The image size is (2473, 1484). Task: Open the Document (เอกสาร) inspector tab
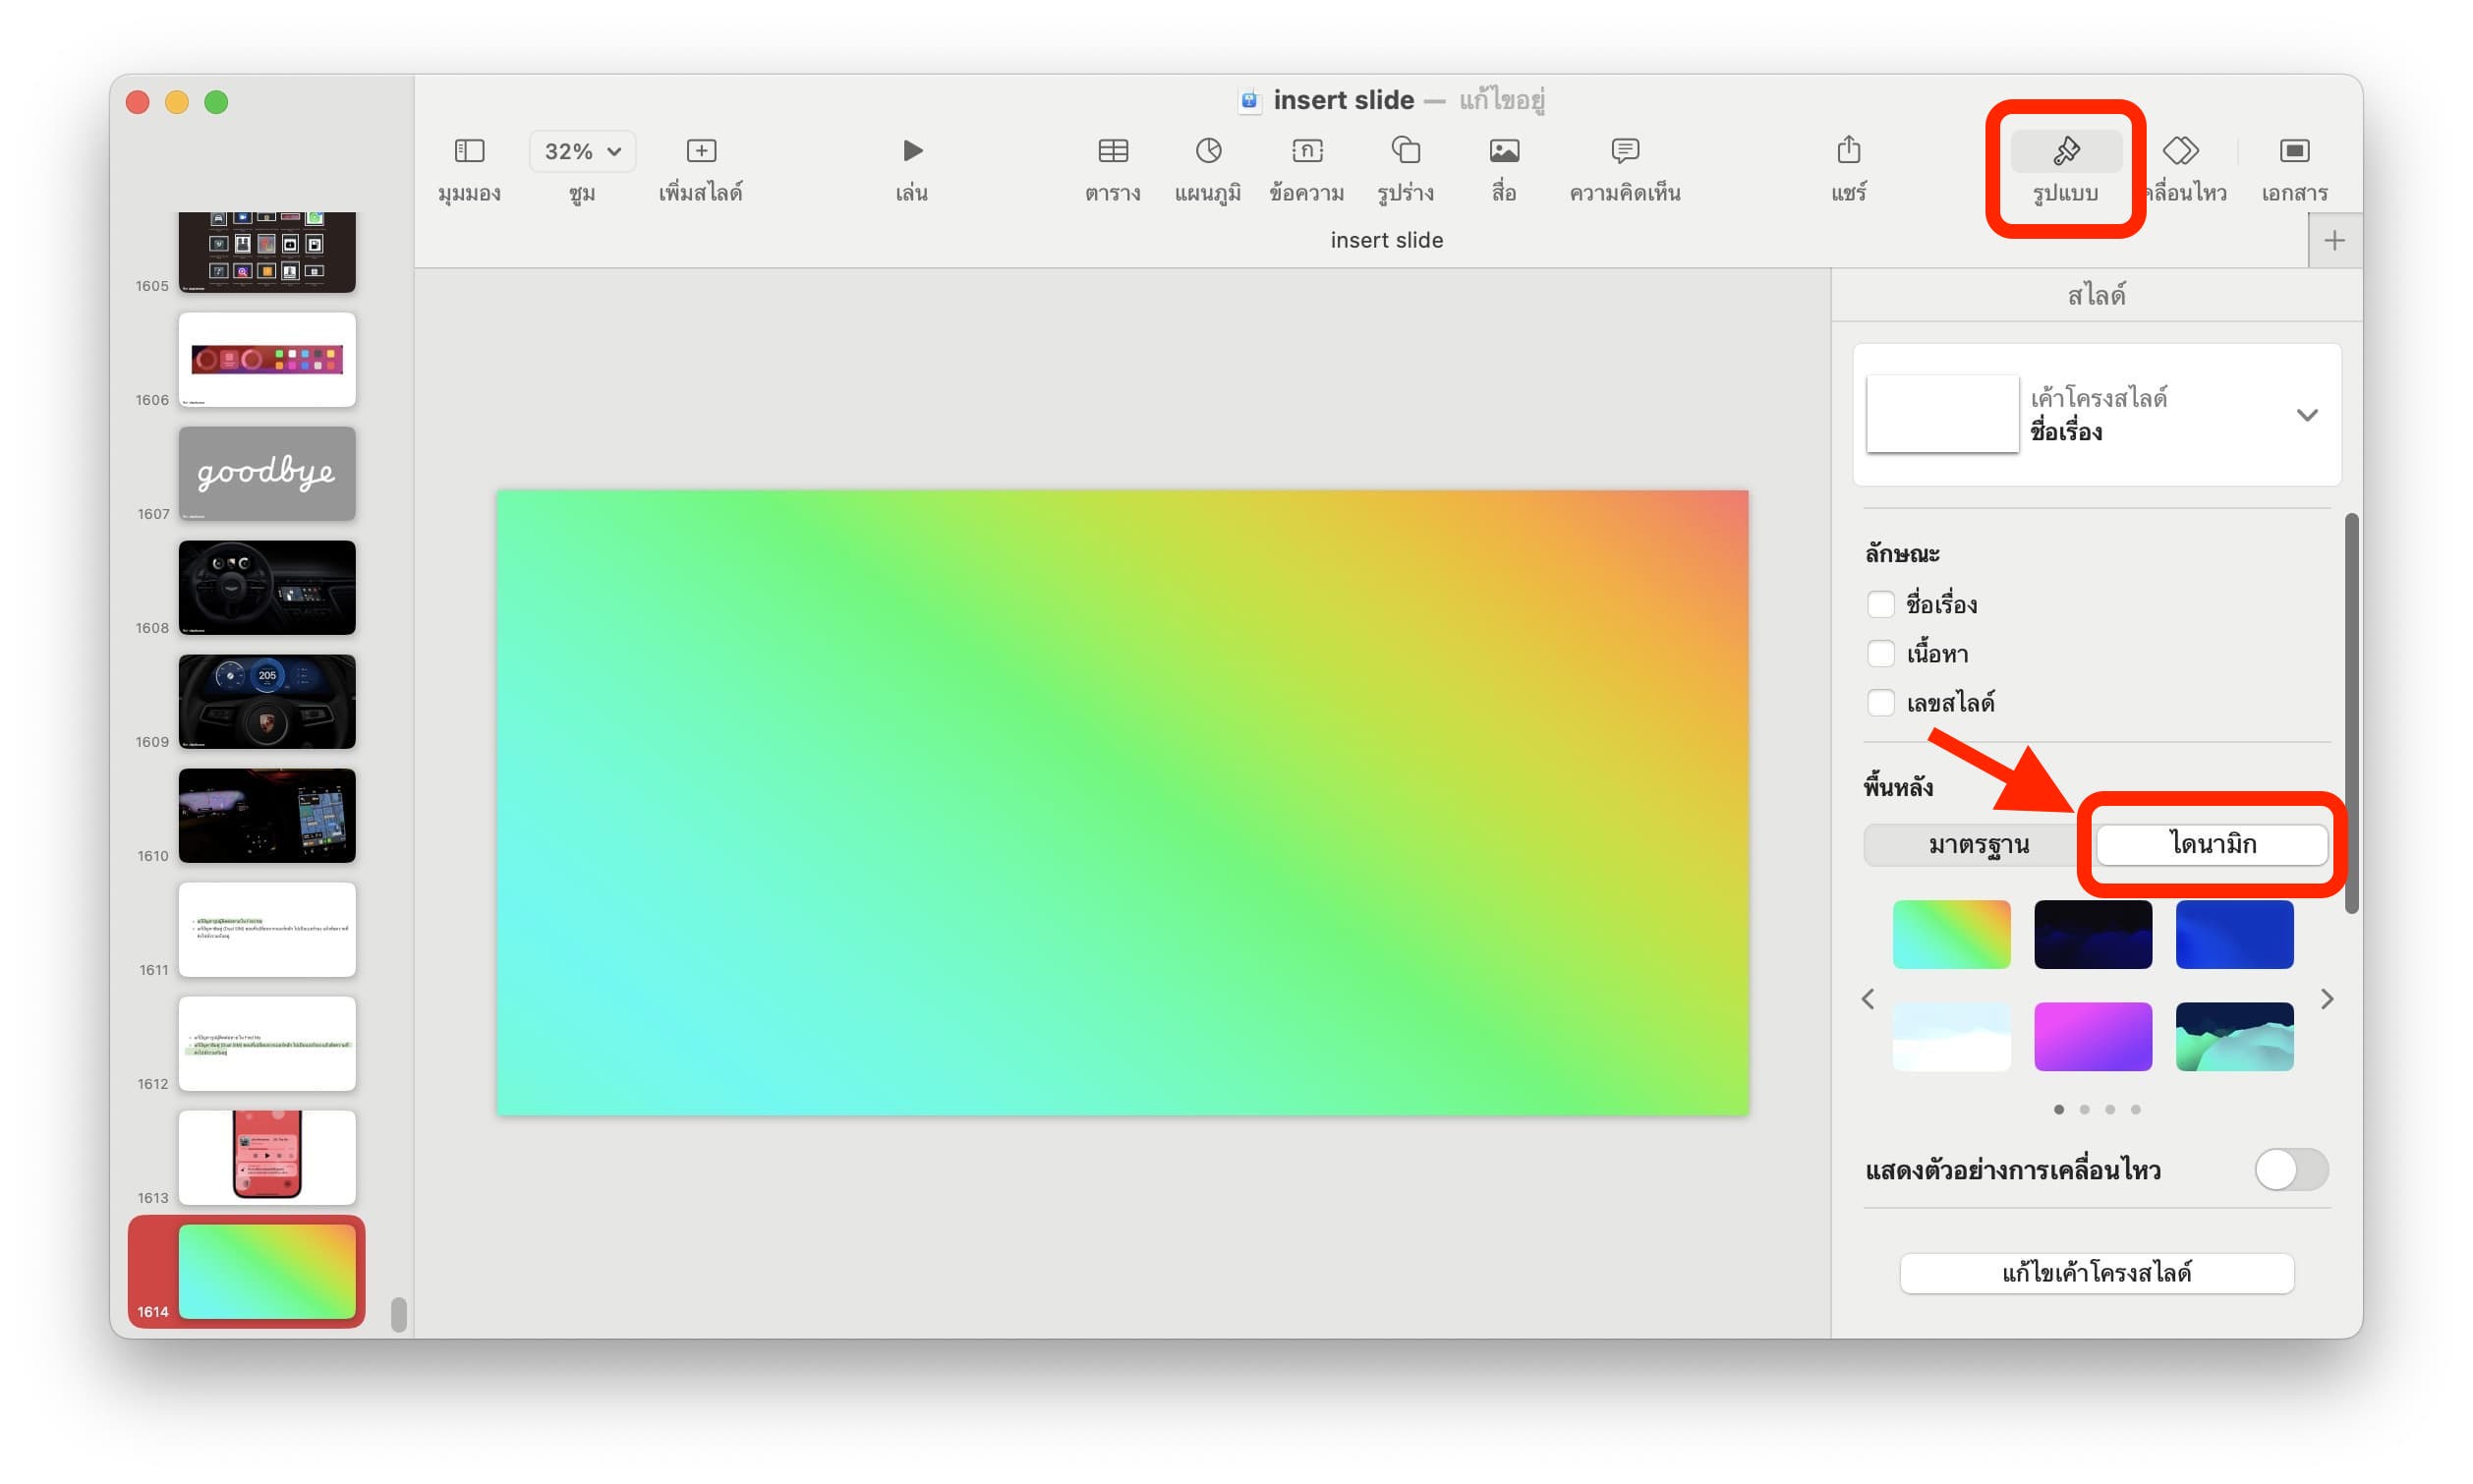tap(2293, 151)
